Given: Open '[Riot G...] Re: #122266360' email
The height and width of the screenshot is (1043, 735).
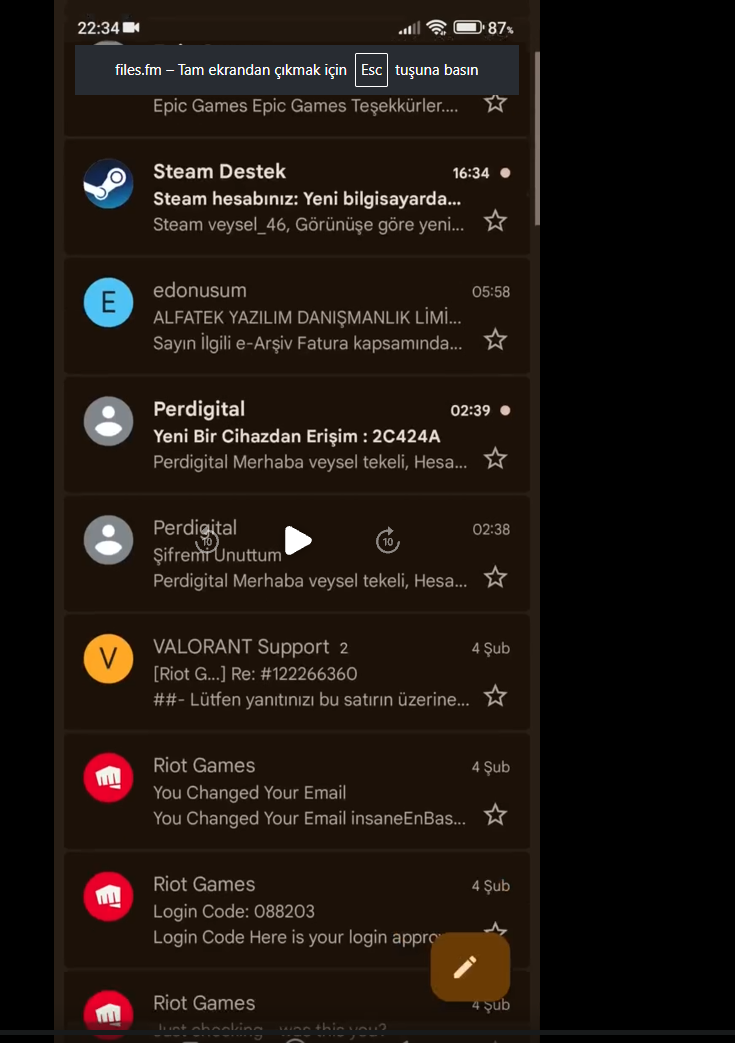Looking at the screenshot, I should tap(255, 674).
